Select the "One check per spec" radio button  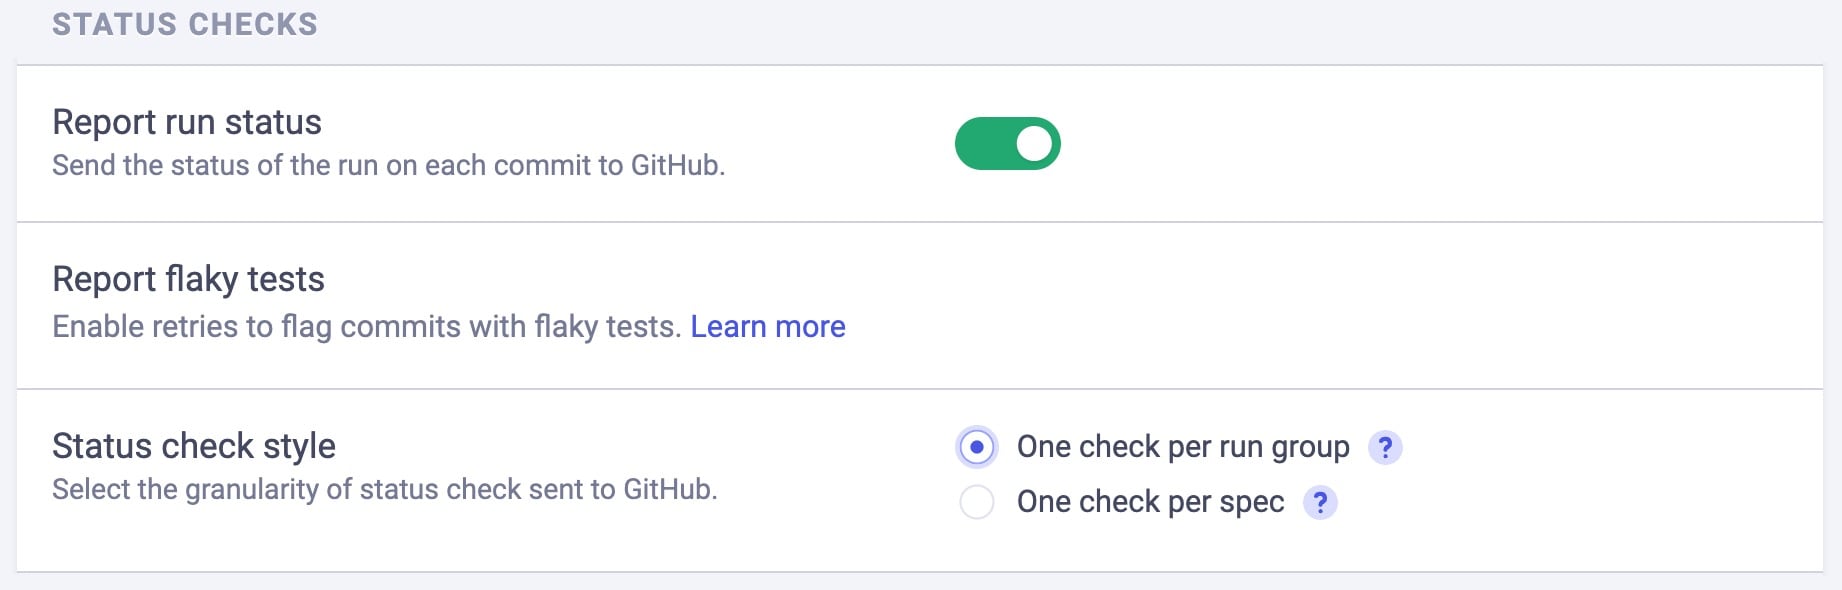pyautogui.click(x=976, y=502)
